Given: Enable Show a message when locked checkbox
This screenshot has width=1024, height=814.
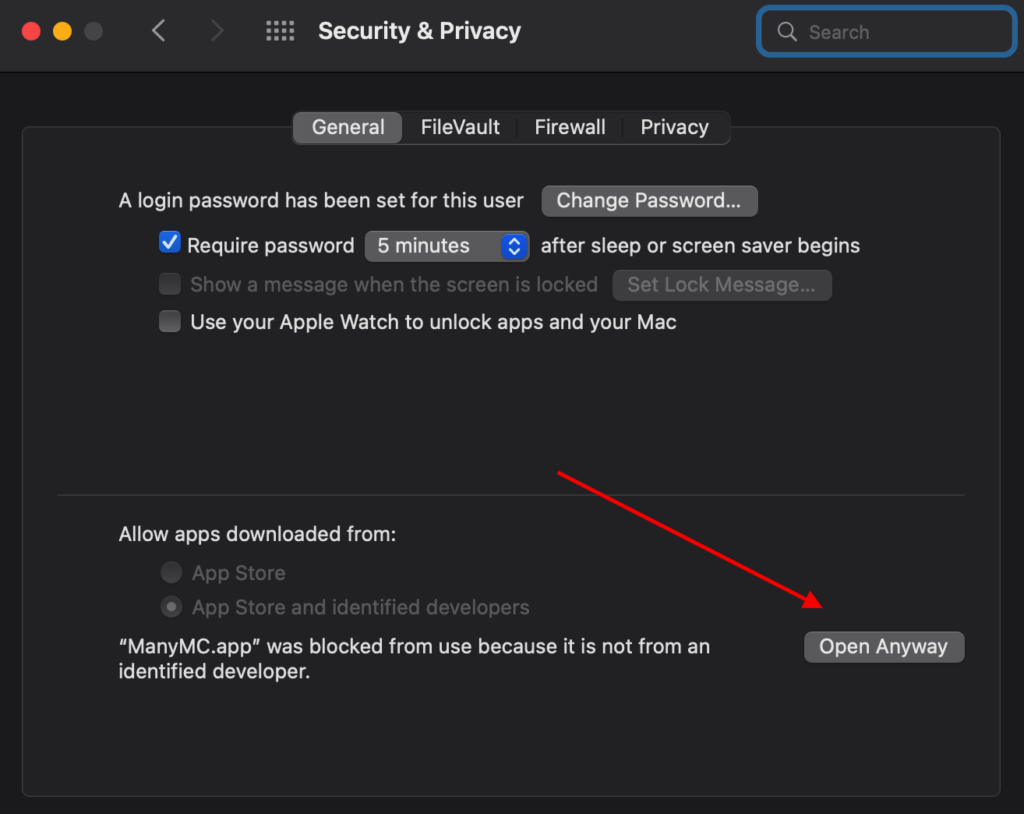Looking at the screenshot, I should point(170,284).
